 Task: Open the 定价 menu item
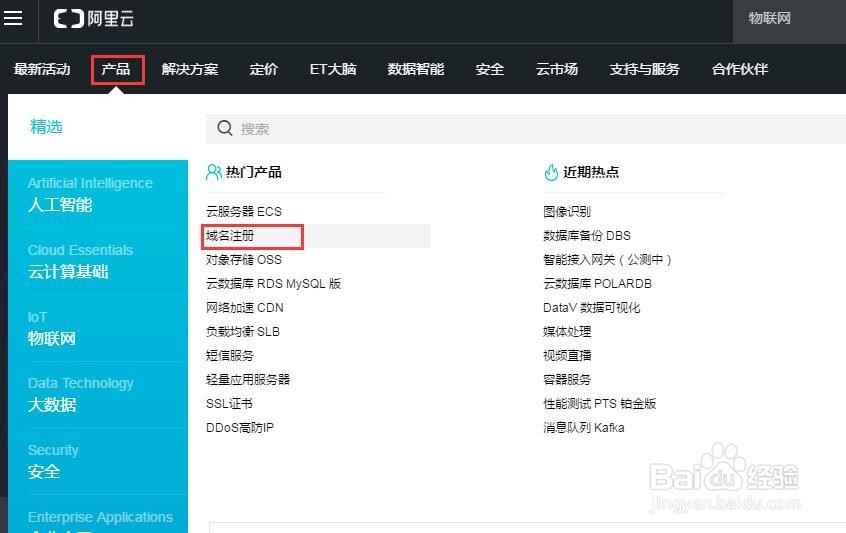264,69
